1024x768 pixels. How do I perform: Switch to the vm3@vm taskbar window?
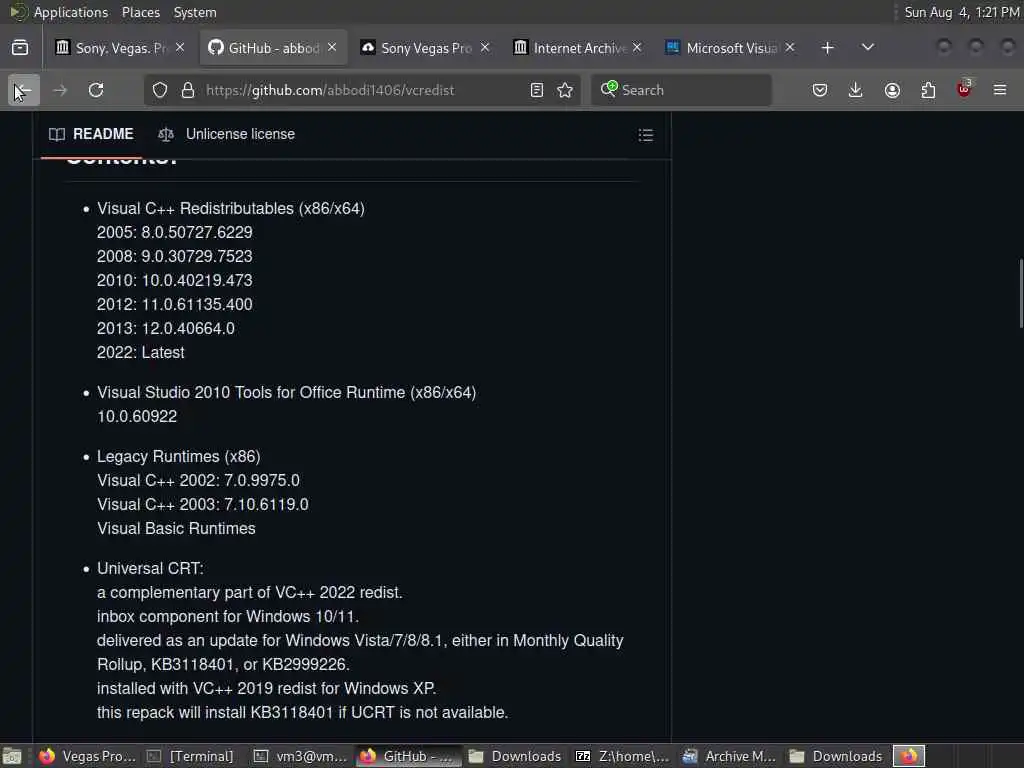pos(301,756)
